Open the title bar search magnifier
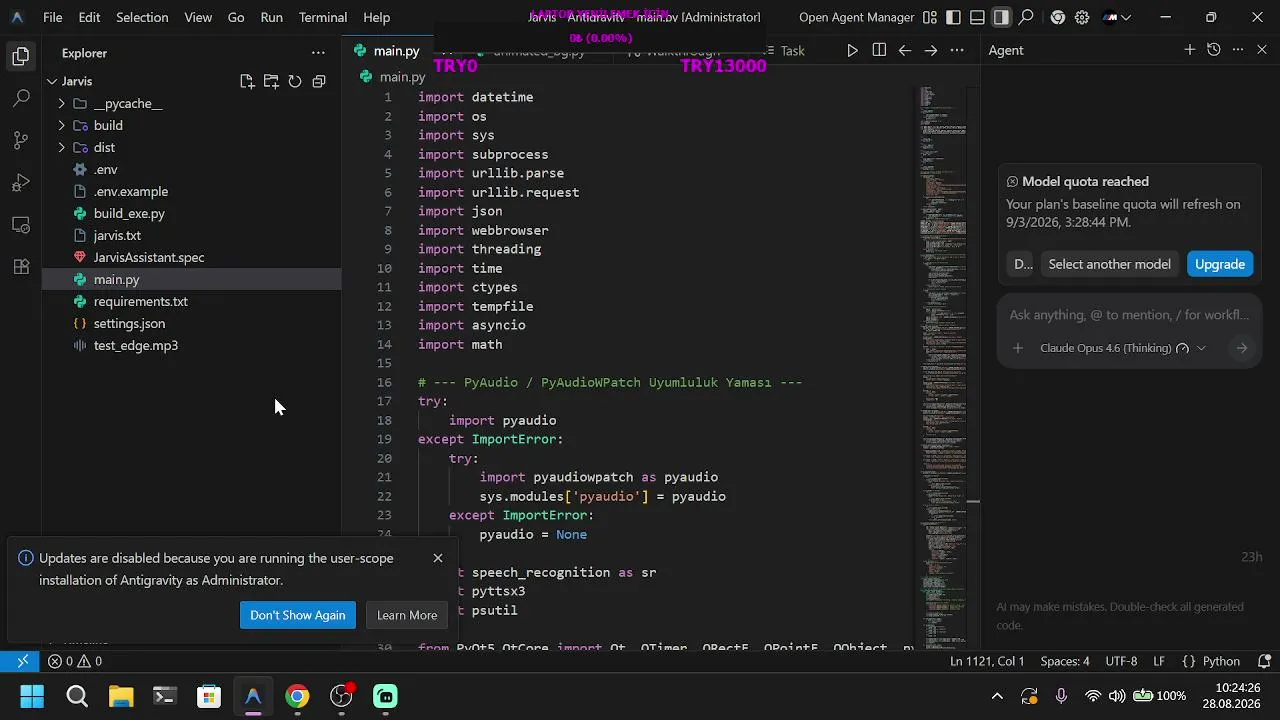This screenshot has height=720, width=1280. pyautogui.click(x=1026, y=17)
